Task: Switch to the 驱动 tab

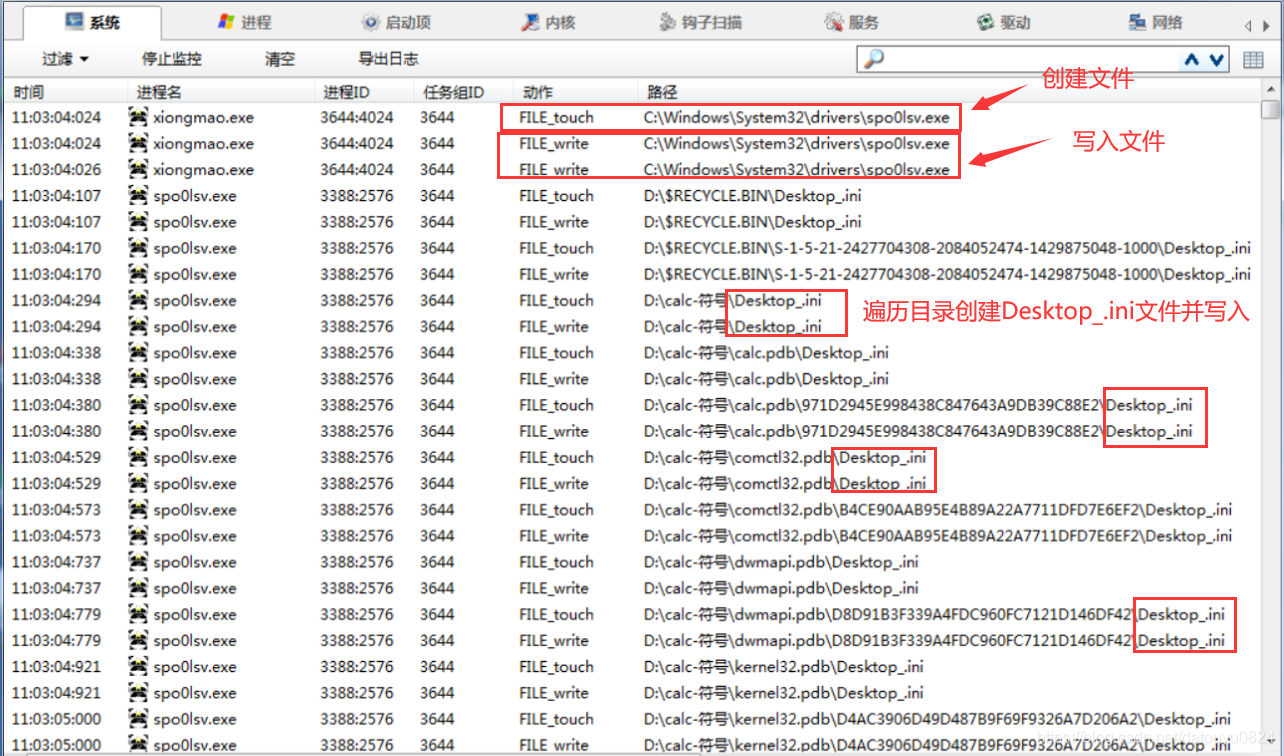Action: (1004, 22)
